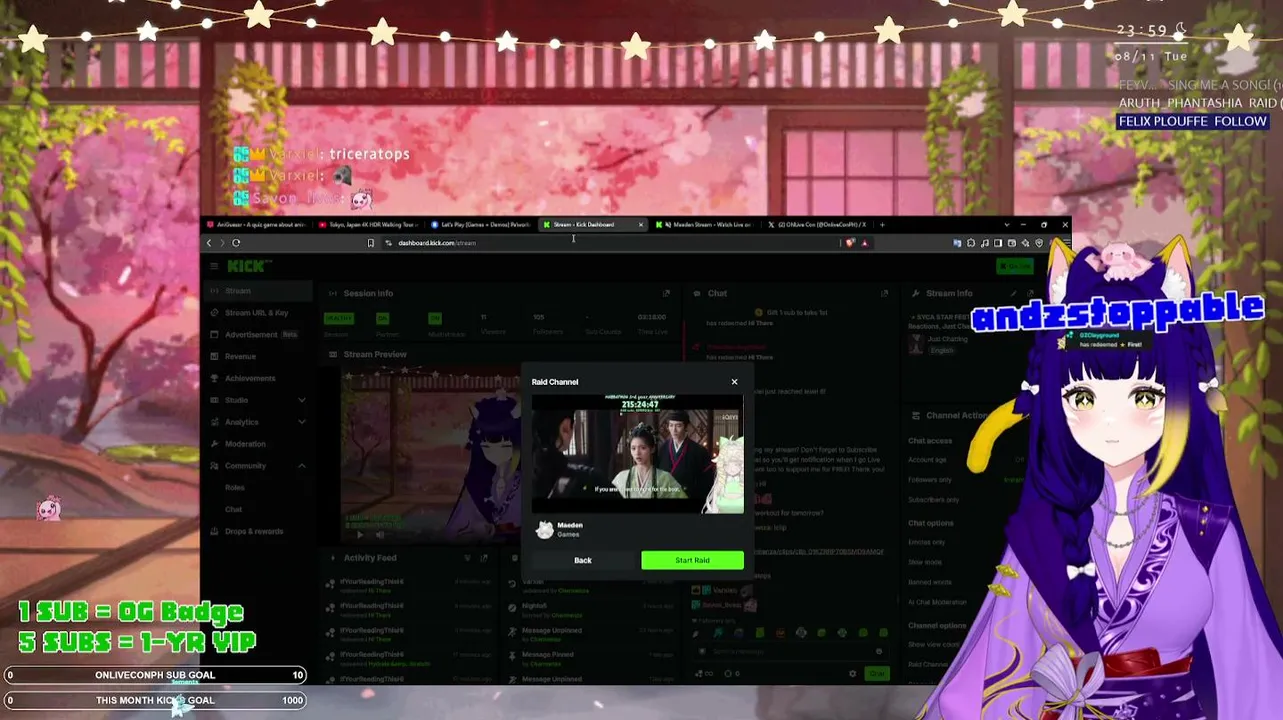Go forward in the browser
The width and height of the screenshot is (1283, 720).
click(222, 243)
